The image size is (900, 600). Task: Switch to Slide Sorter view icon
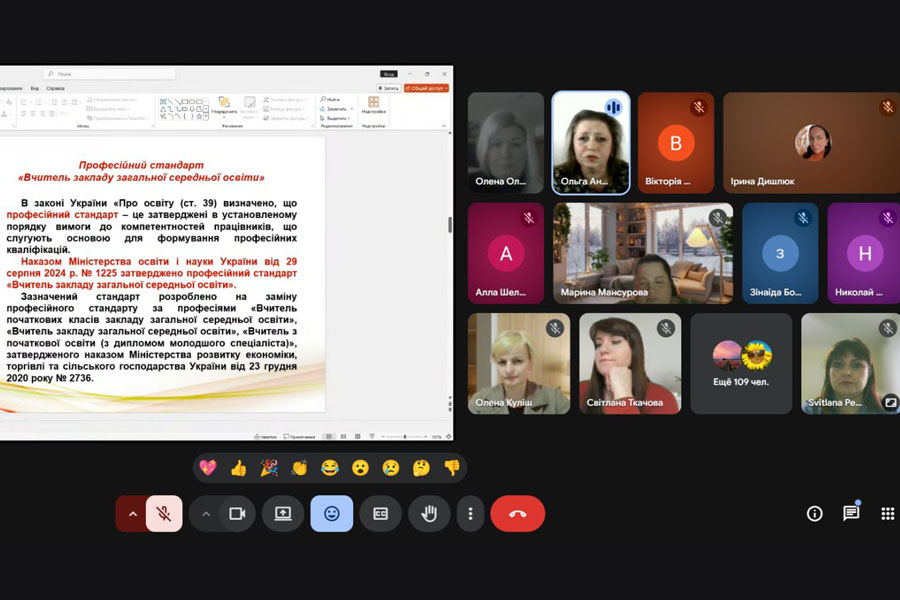pos(343,437)
